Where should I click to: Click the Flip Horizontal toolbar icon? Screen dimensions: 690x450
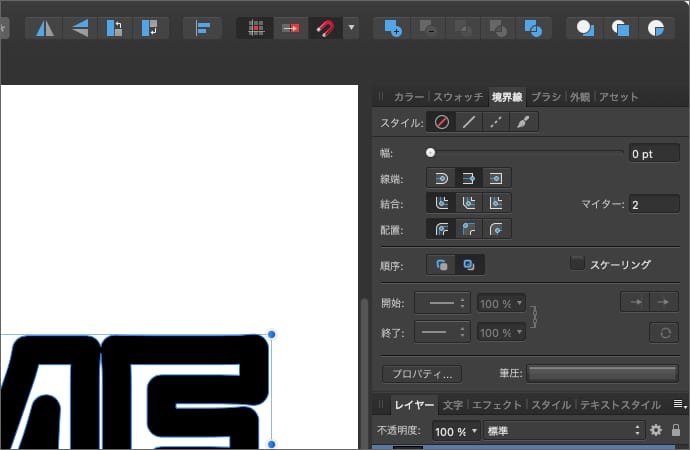click(x=45, y=28)
